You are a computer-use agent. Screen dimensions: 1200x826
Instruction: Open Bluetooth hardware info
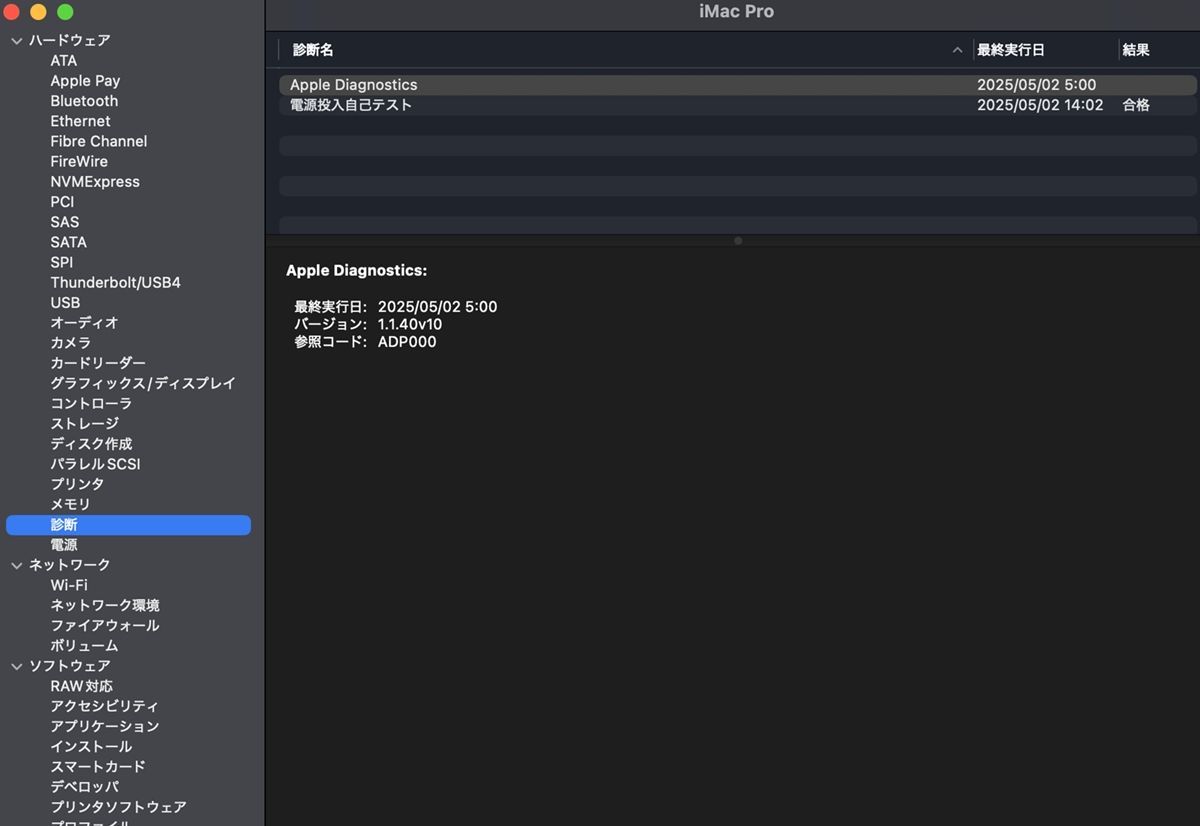click(84, 101)
